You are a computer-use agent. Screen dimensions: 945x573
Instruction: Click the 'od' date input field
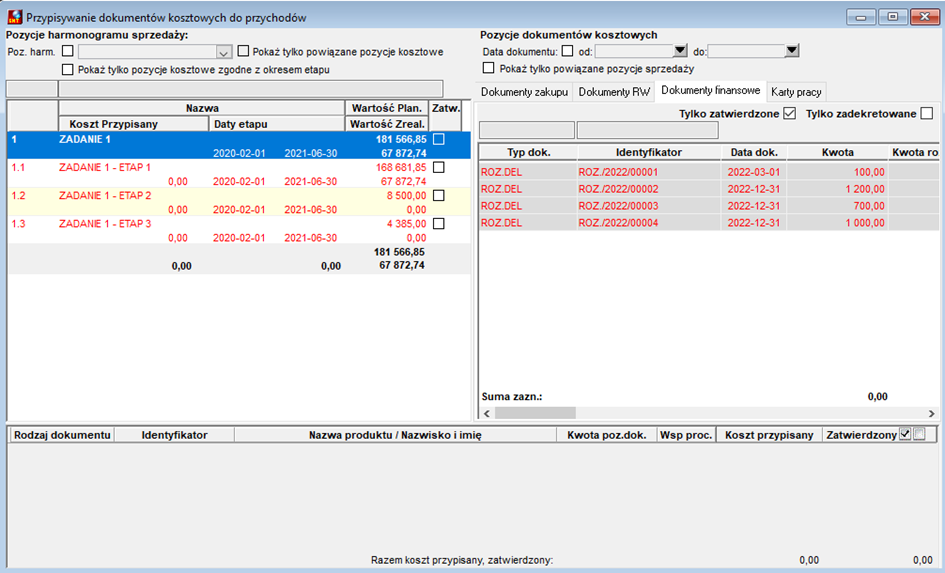634,52
